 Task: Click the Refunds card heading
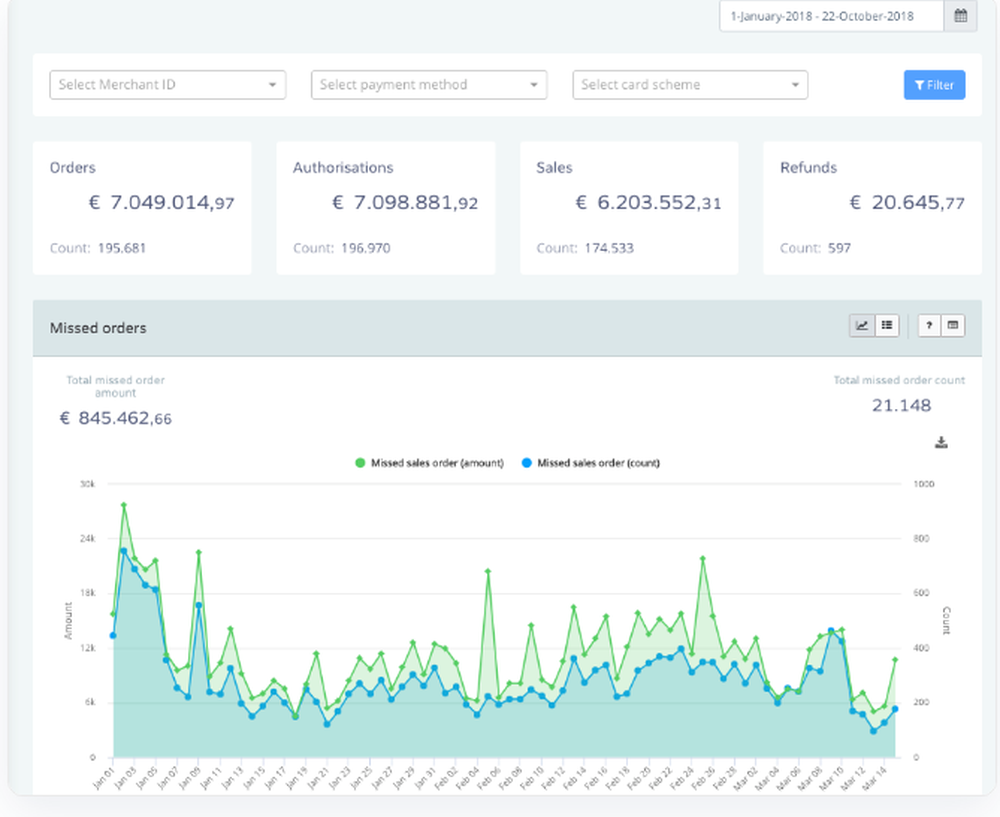808,168
